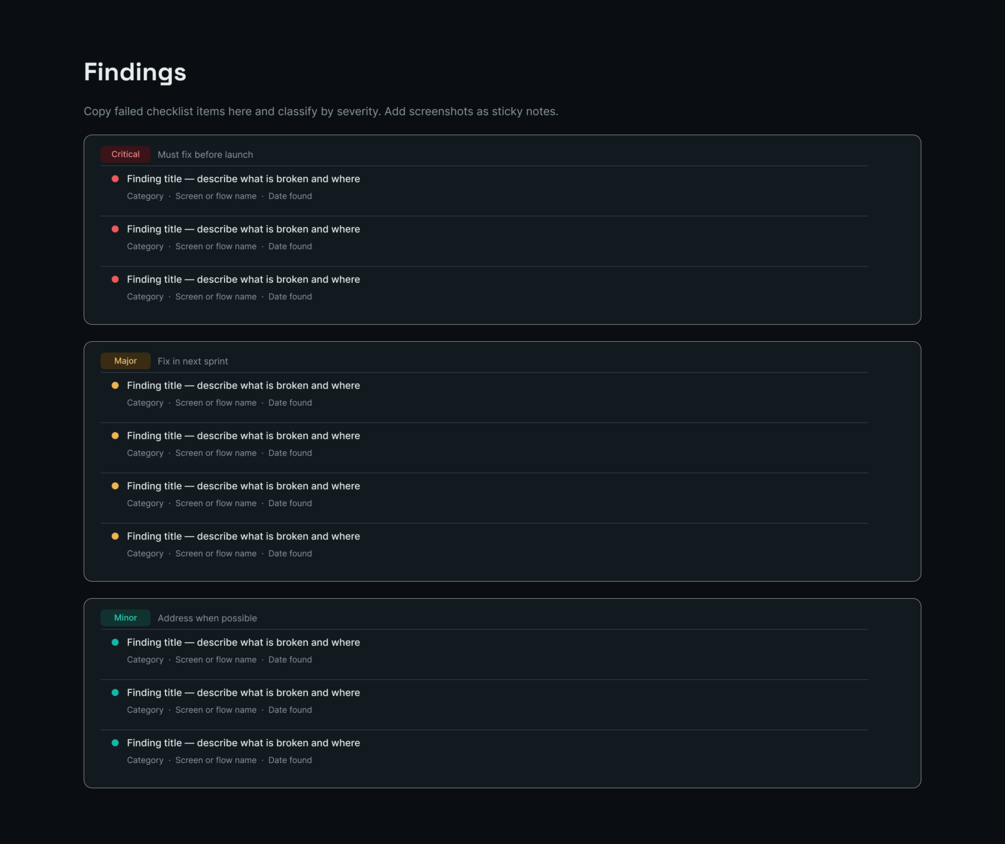Select the Major severity badge
Image resolution: width=1005 pixels, height=844 pixels.
point(126,361)
